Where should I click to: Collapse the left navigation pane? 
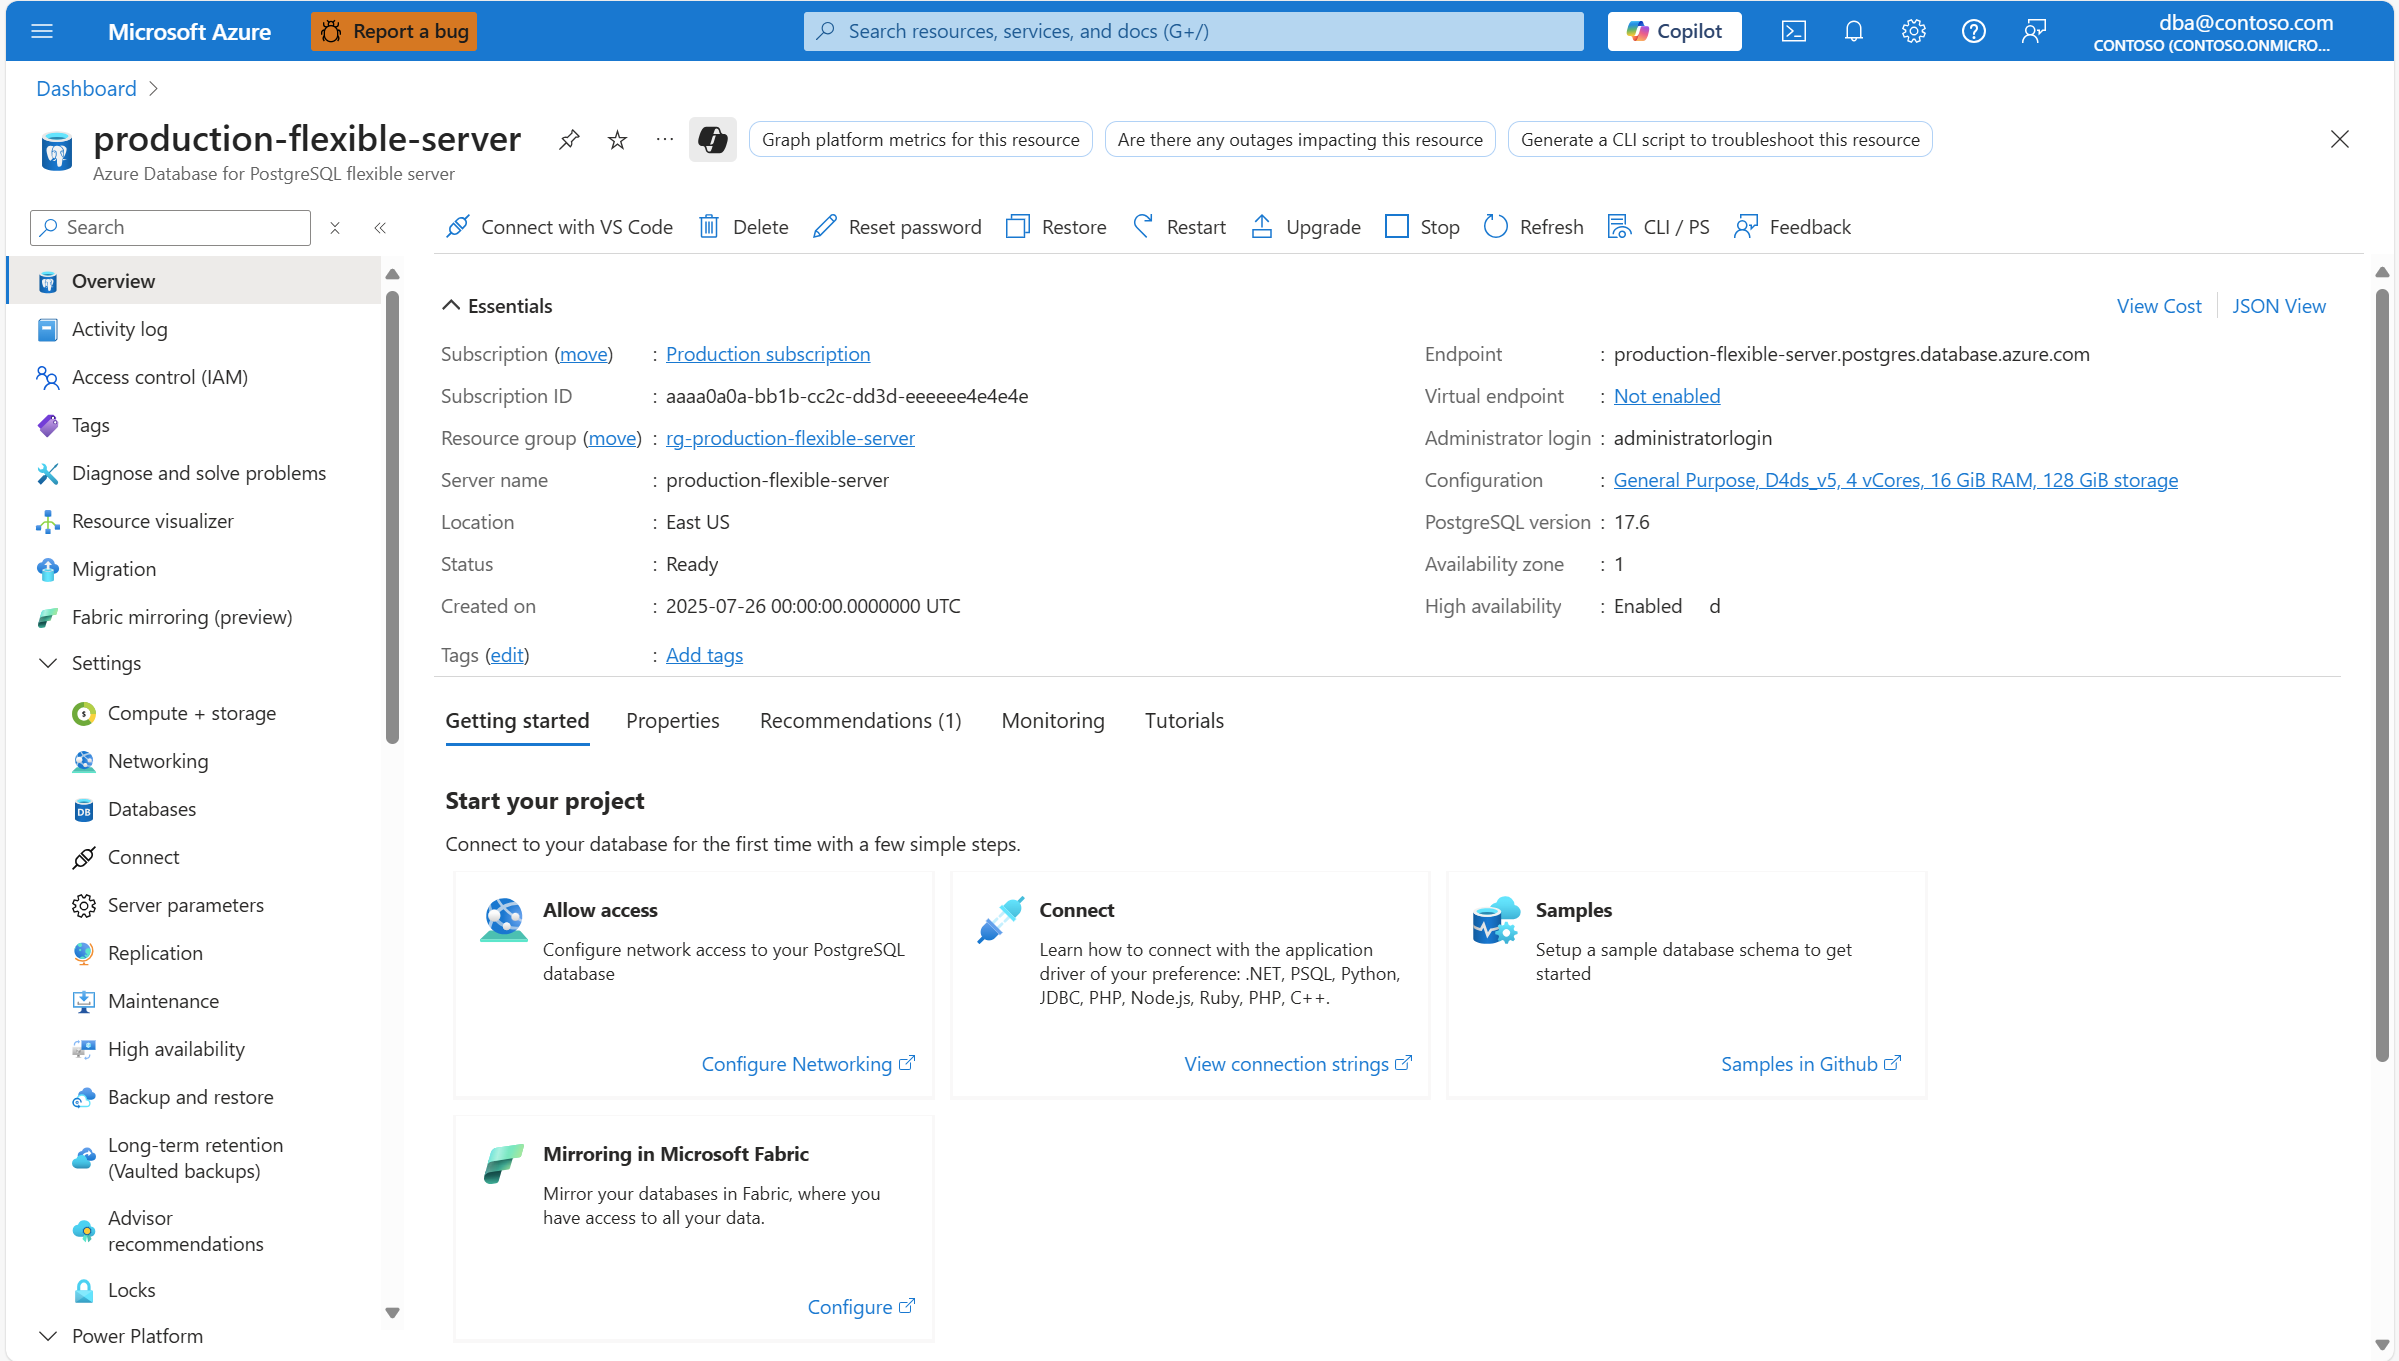[x=380, y=227]
